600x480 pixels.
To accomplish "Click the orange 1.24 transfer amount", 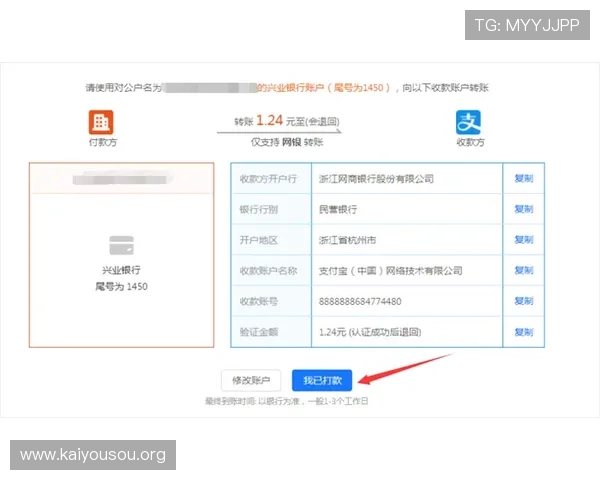I will click(x=269, y=120).
